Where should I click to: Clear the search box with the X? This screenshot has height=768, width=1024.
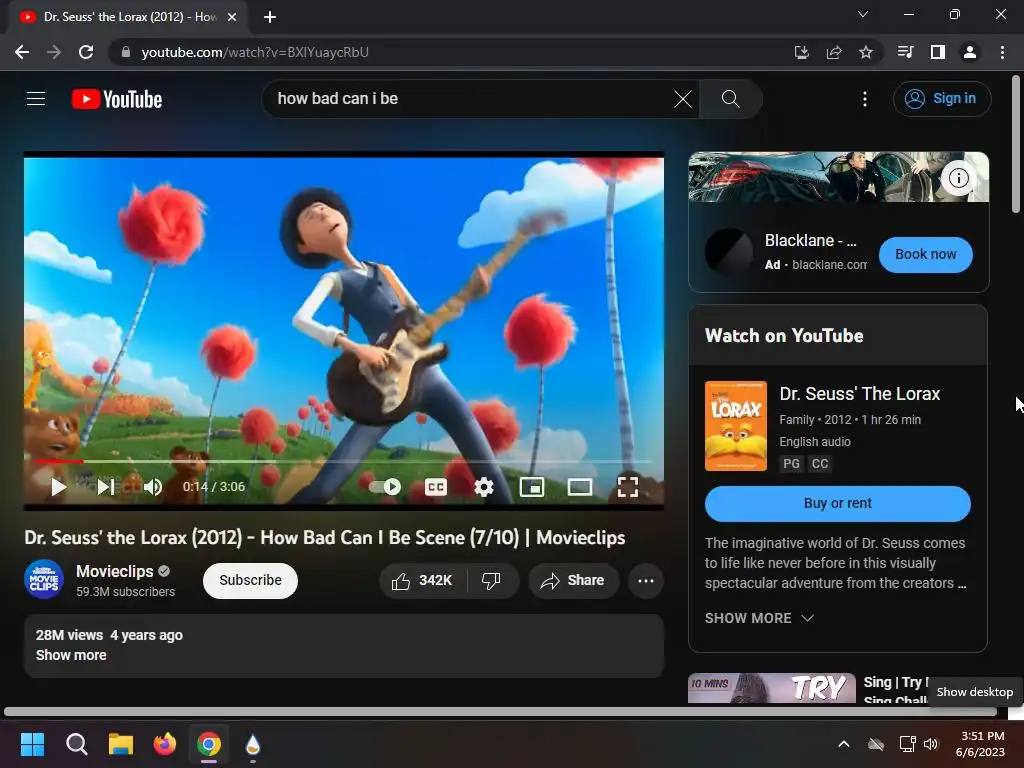682,99
